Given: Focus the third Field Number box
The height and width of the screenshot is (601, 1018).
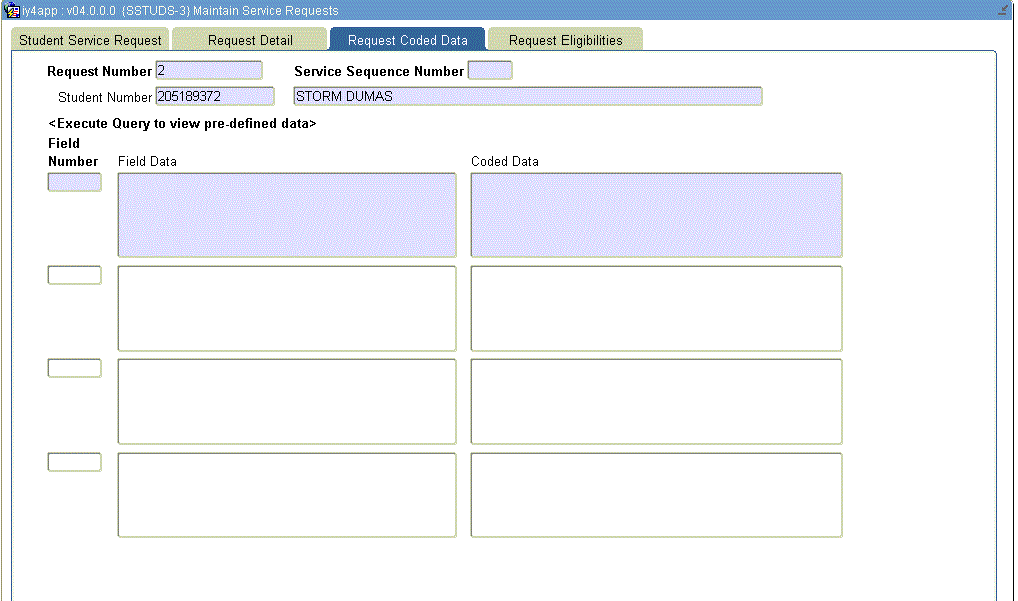Looking at the screenshot, I should coord(75,368).
